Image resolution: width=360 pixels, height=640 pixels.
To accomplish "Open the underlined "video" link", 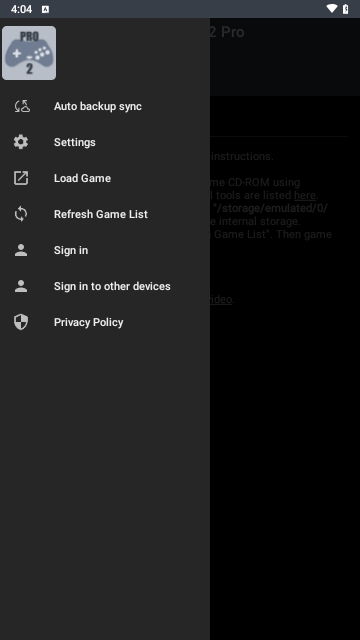I will (x=221, y=299).
